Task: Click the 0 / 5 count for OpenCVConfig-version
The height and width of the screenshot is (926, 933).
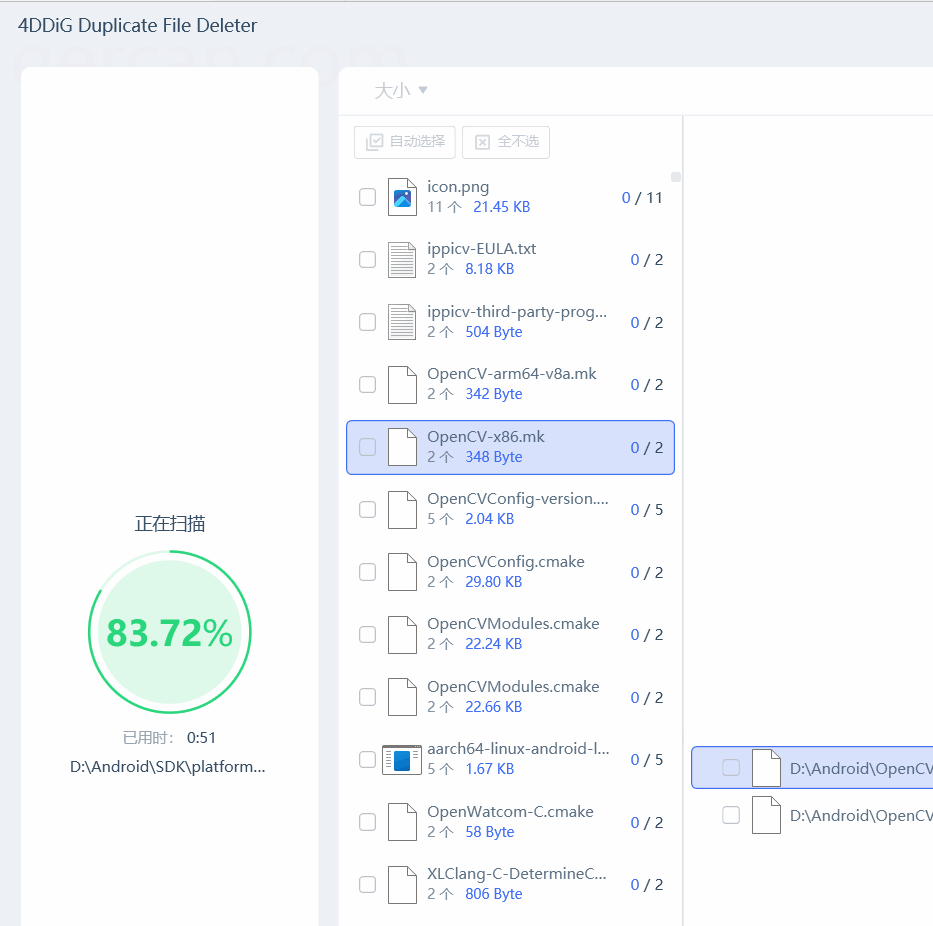Action: 647,510
